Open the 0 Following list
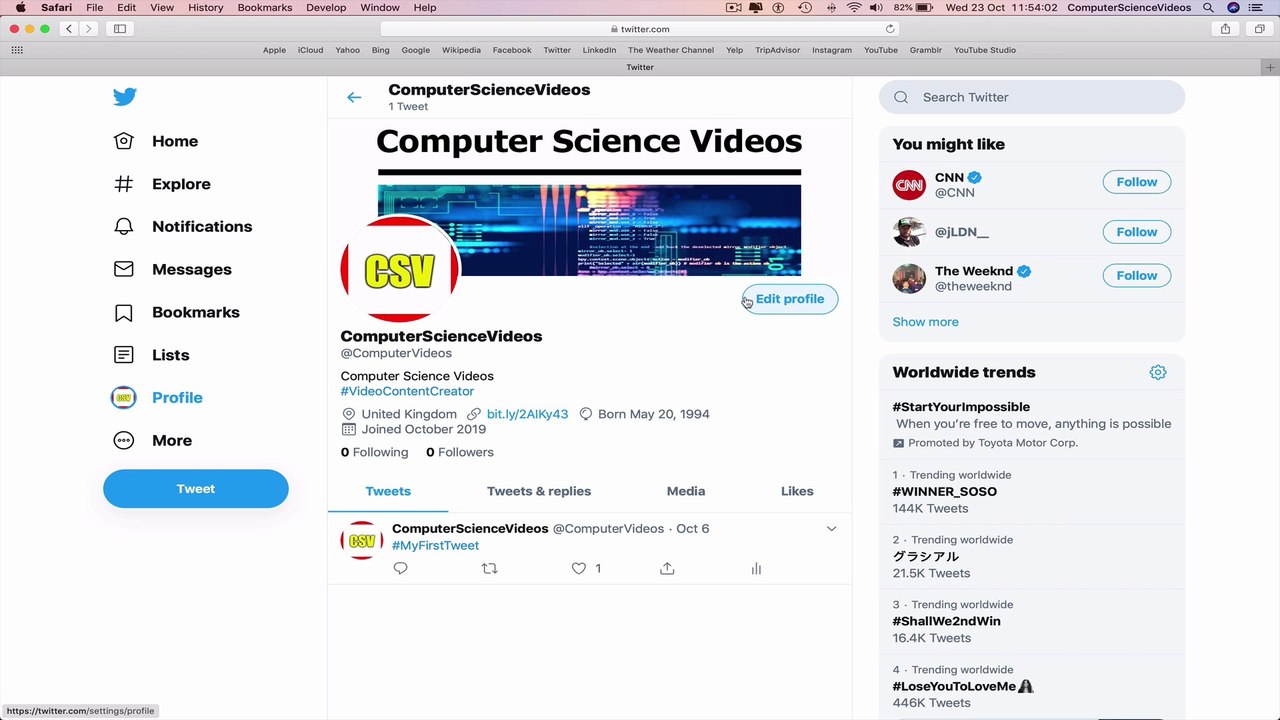Image resolution: width=1280 pixels, height=720 pixels. click(x=375, y=452)
